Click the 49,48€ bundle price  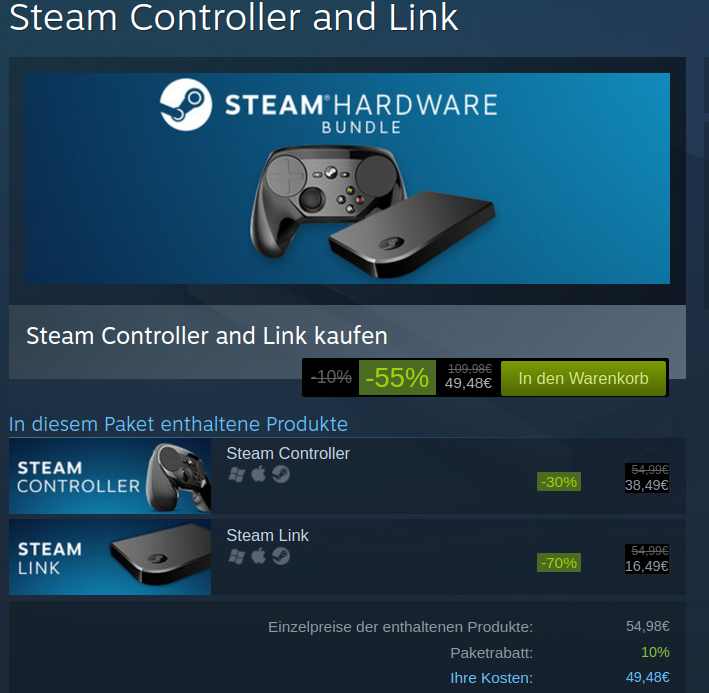pos(468,383)
